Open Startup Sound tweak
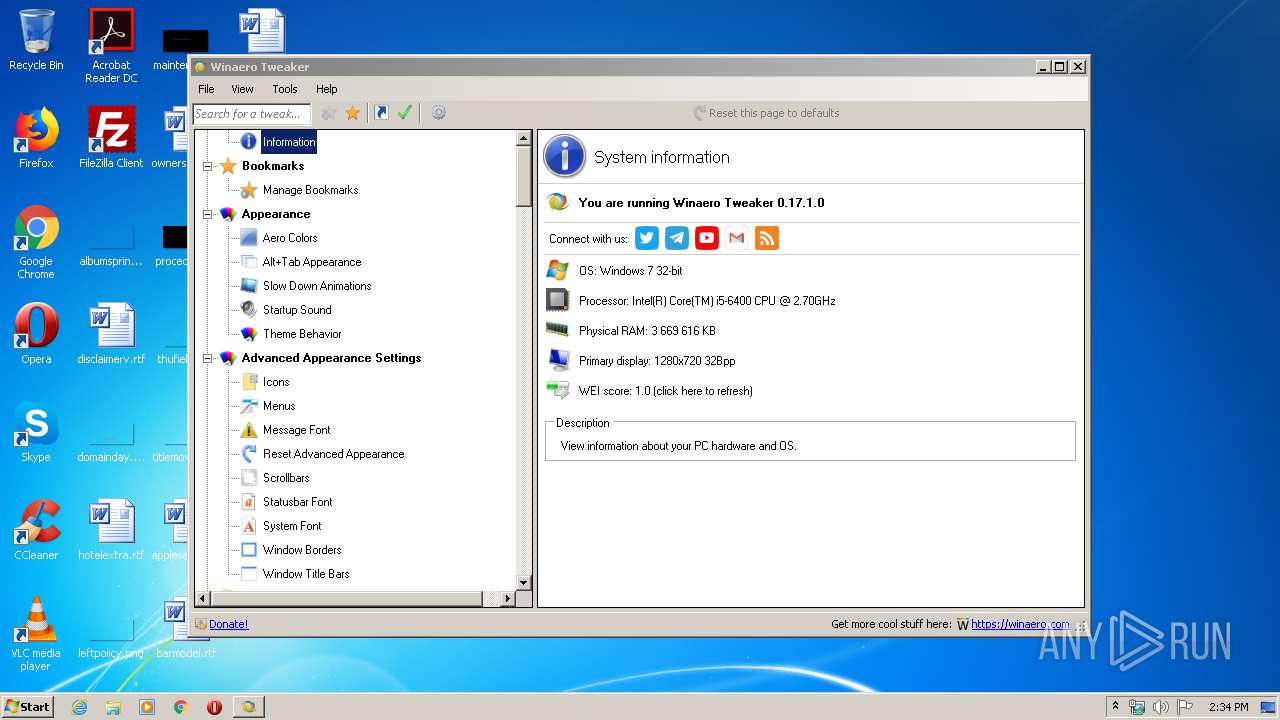The image size is (1280, 720). pyautogui.click(x=297, y=310)
